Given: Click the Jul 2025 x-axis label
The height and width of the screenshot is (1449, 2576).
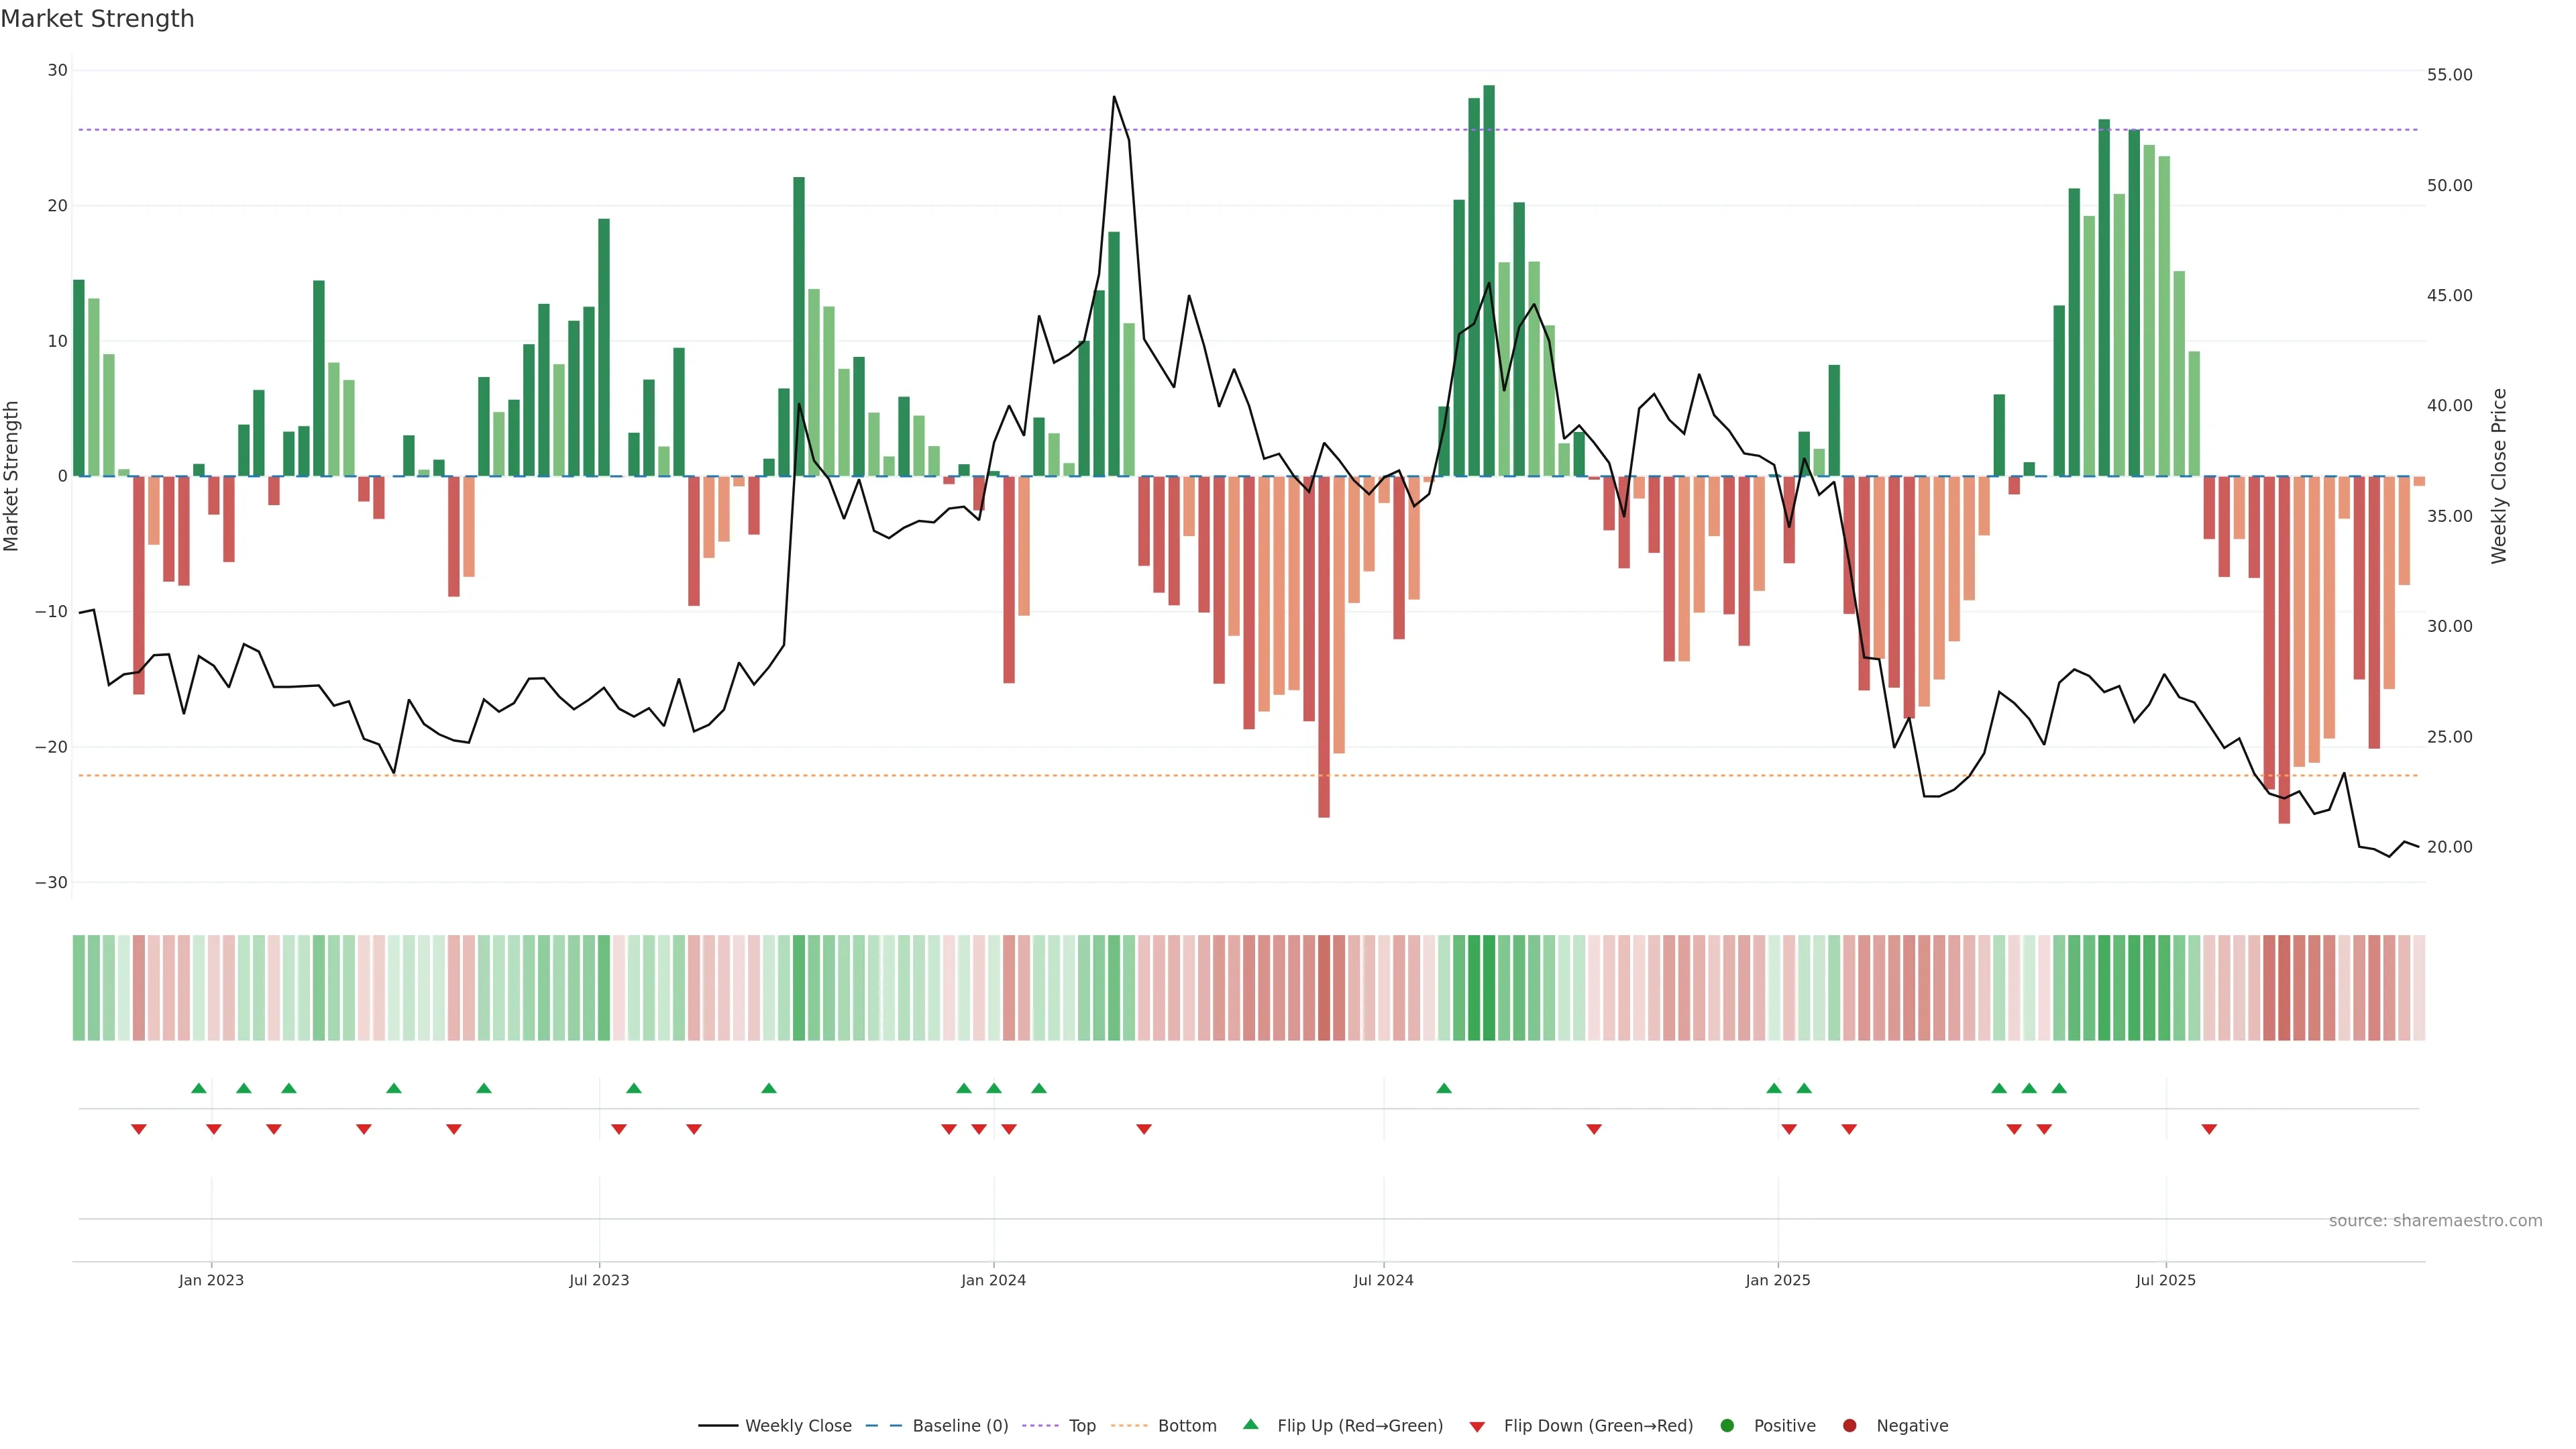Looking at the screenshot, I should 2165,1280.
